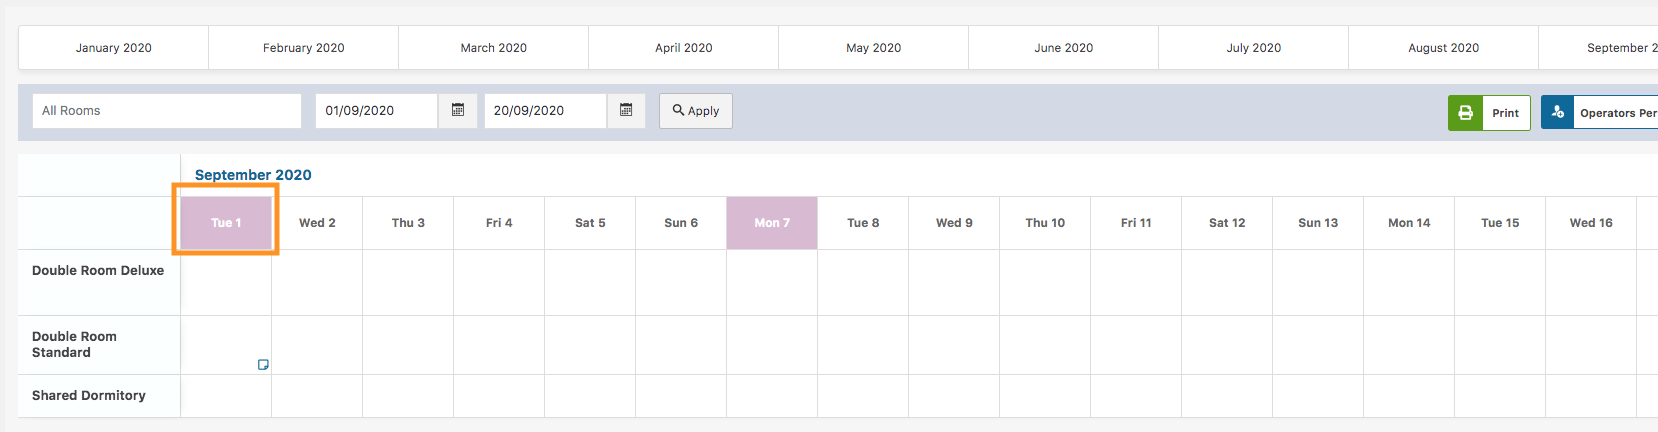
Task: Click the blue Operators icon
Action: tap(1558, 113)
